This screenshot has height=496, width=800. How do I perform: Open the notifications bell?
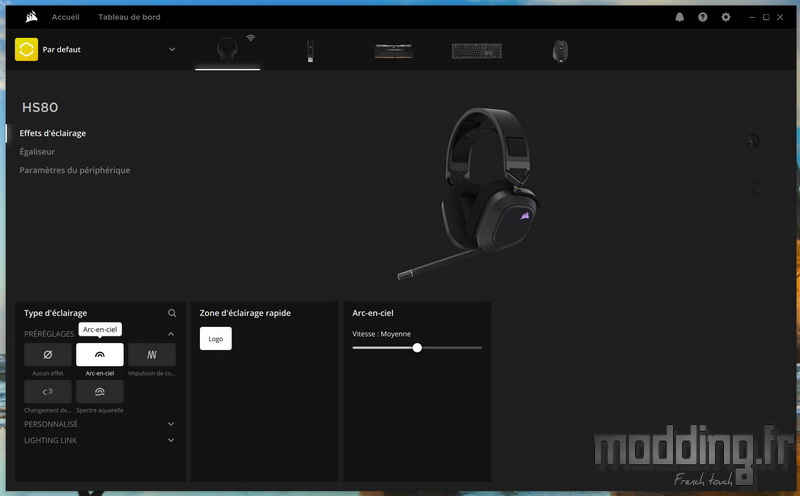point(680,17)
